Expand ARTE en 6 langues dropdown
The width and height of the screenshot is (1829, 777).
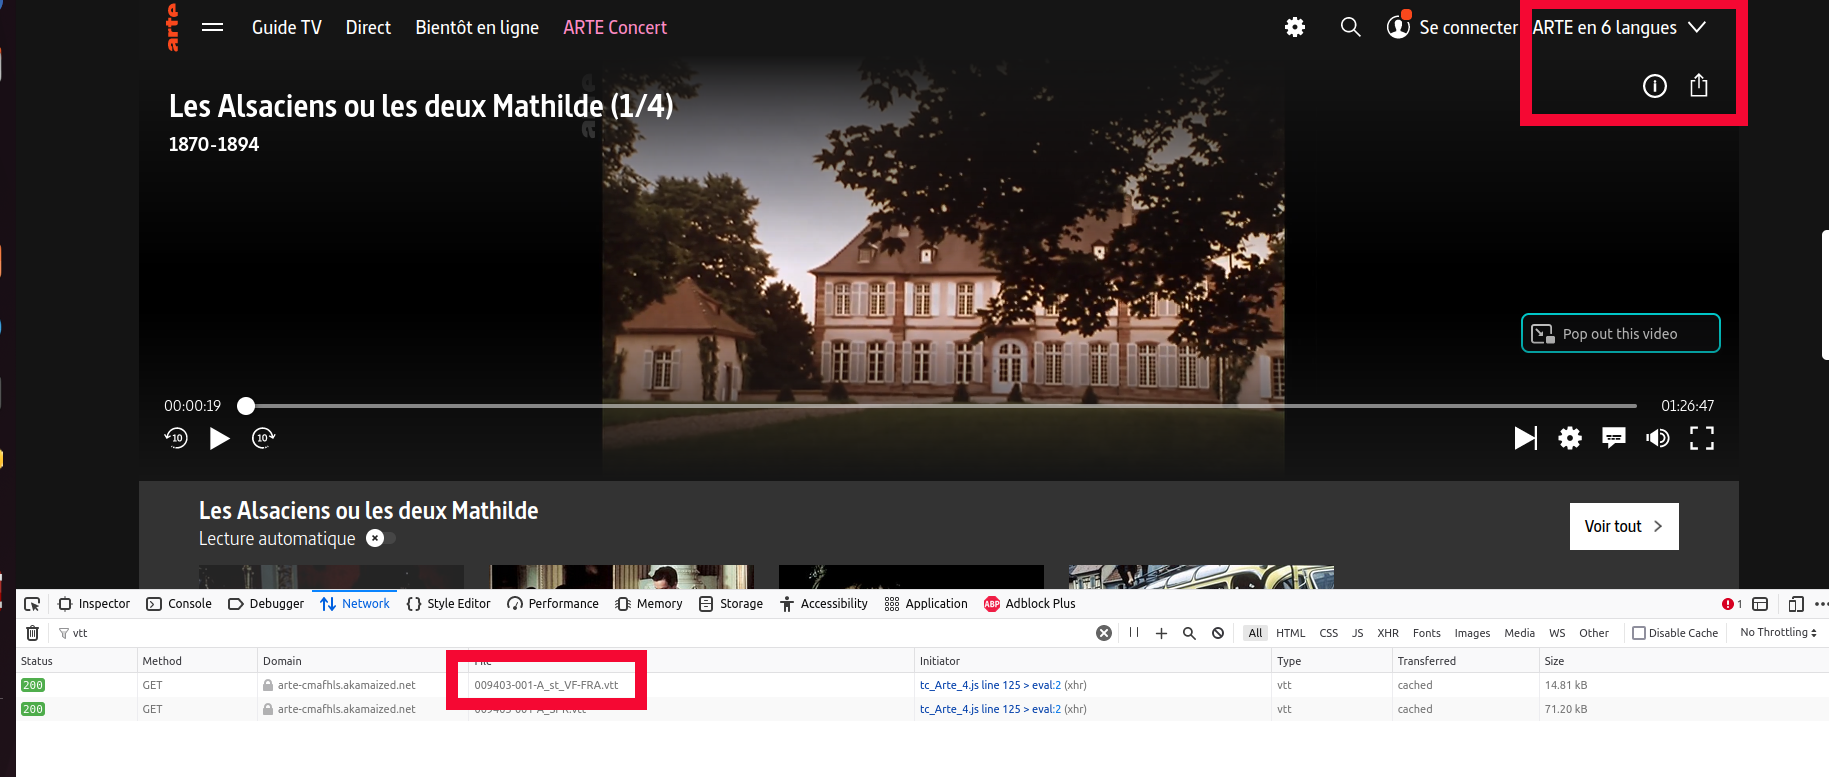[x=1619, y=27]
